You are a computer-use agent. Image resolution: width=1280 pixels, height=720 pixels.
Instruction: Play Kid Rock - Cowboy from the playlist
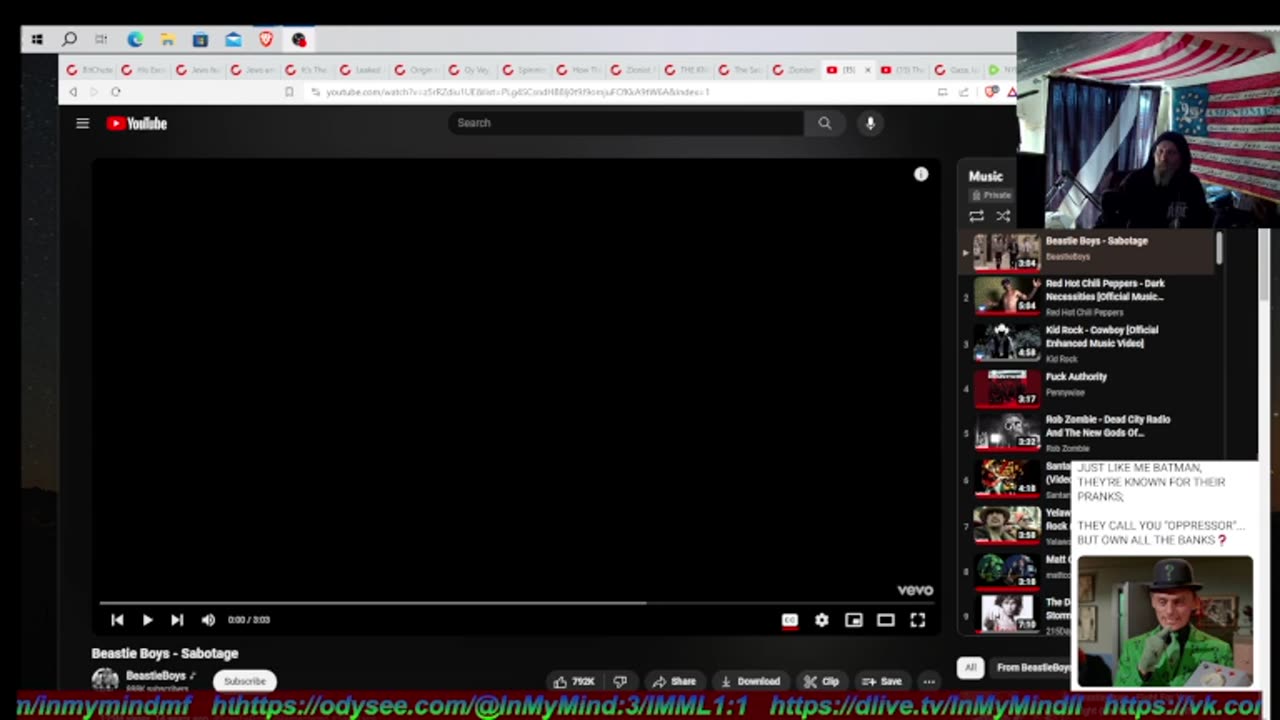click(1088, 343)
